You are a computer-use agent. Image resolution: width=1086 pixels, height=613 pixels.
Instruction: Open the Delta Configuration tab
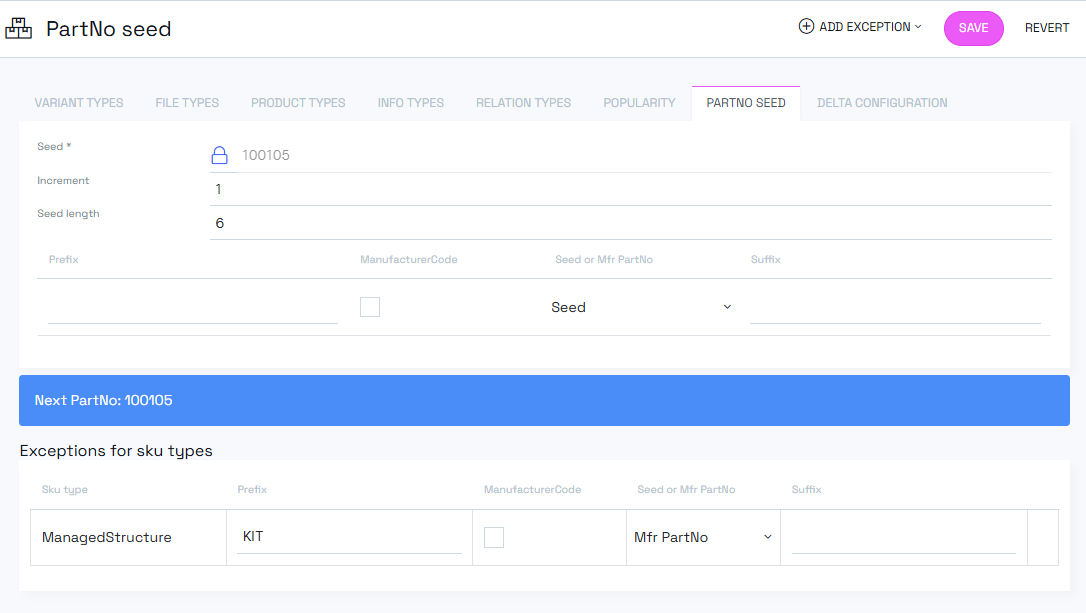pyautogui.click(x=882, y=103)
